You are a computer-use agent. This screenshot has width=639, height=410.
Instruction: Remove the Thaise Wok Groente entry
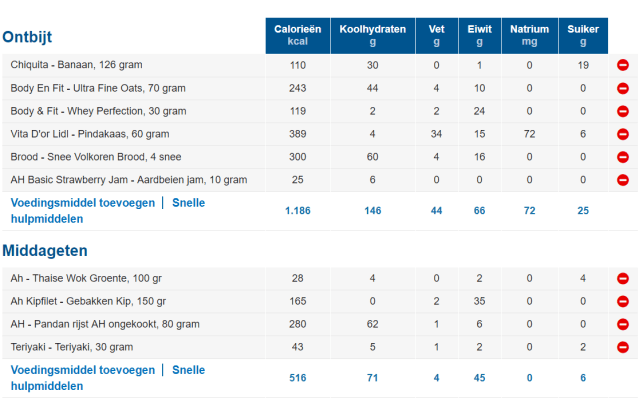tap(622, 278)
